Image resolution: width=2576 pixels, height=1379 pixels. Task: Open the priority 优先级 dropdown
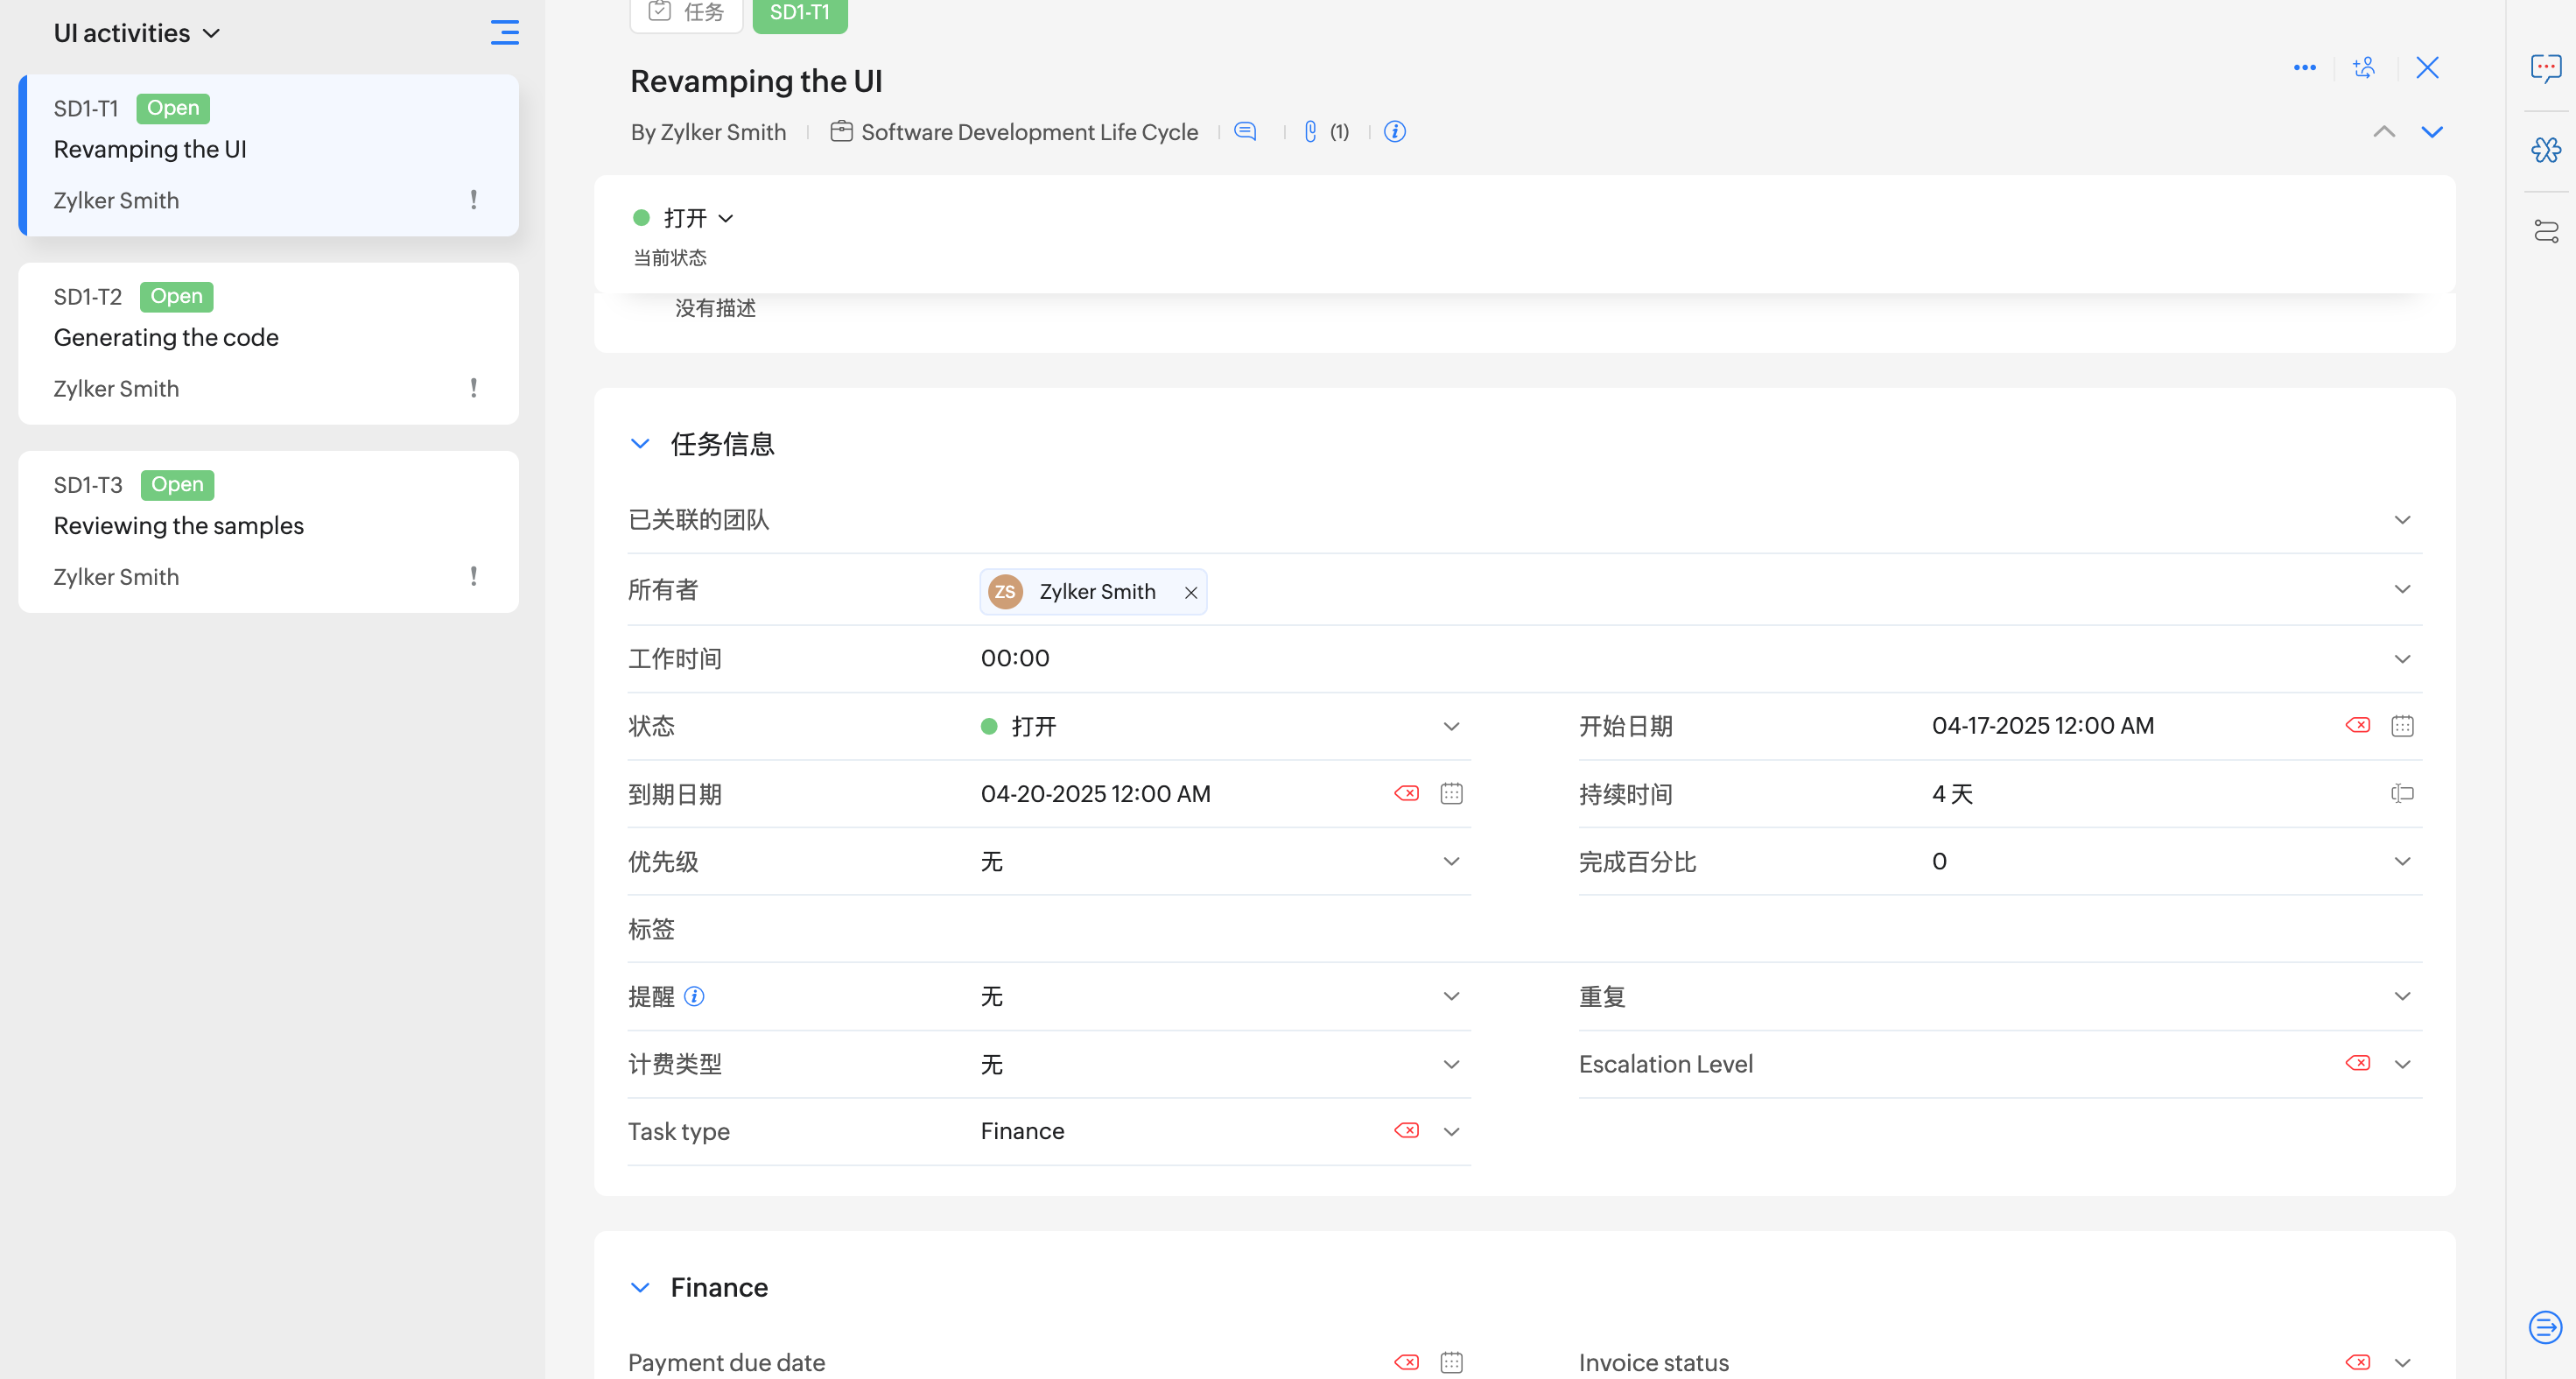coord(1450,861)
